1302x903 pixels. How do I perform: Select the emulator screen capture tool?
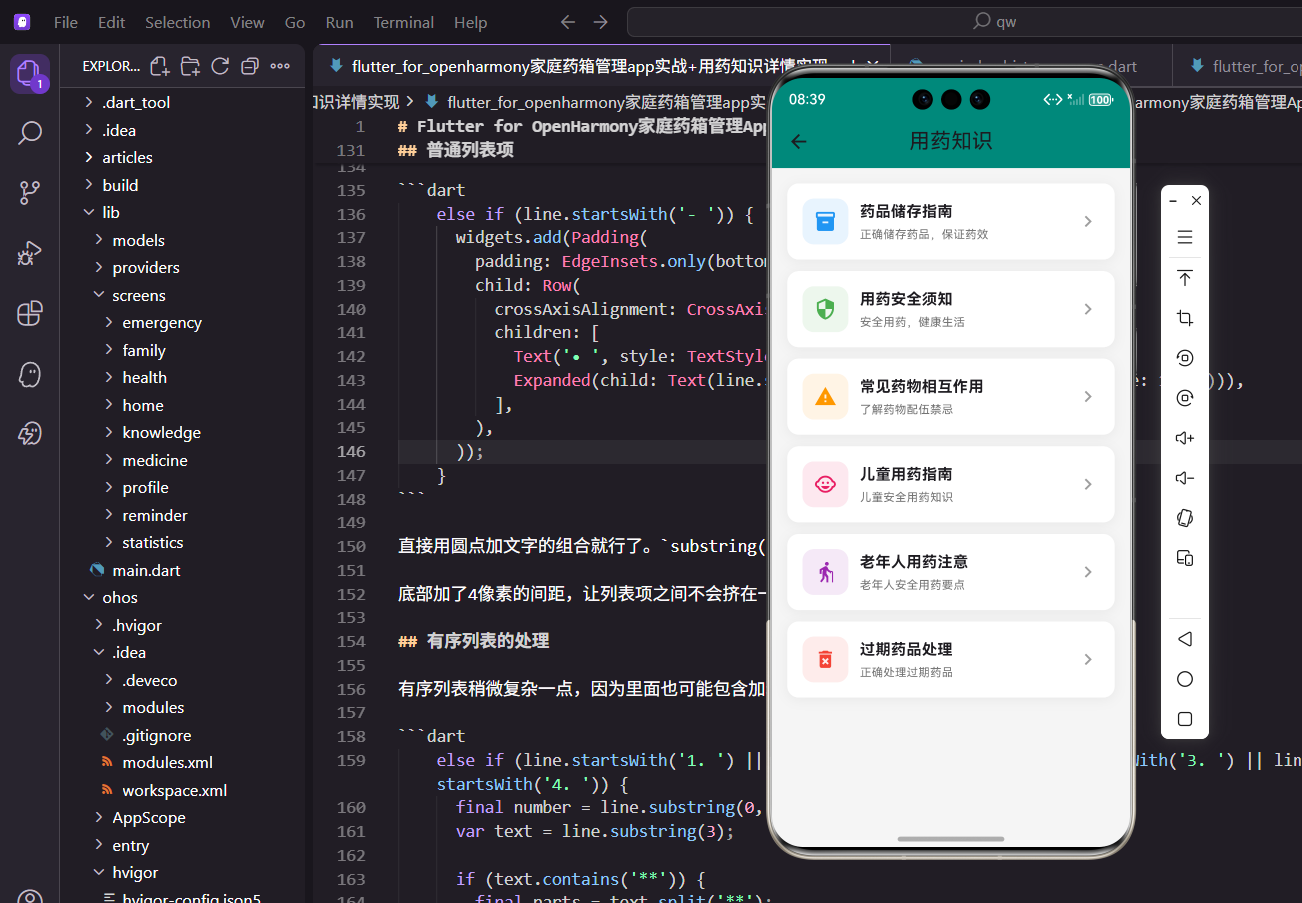point(1184,317)
